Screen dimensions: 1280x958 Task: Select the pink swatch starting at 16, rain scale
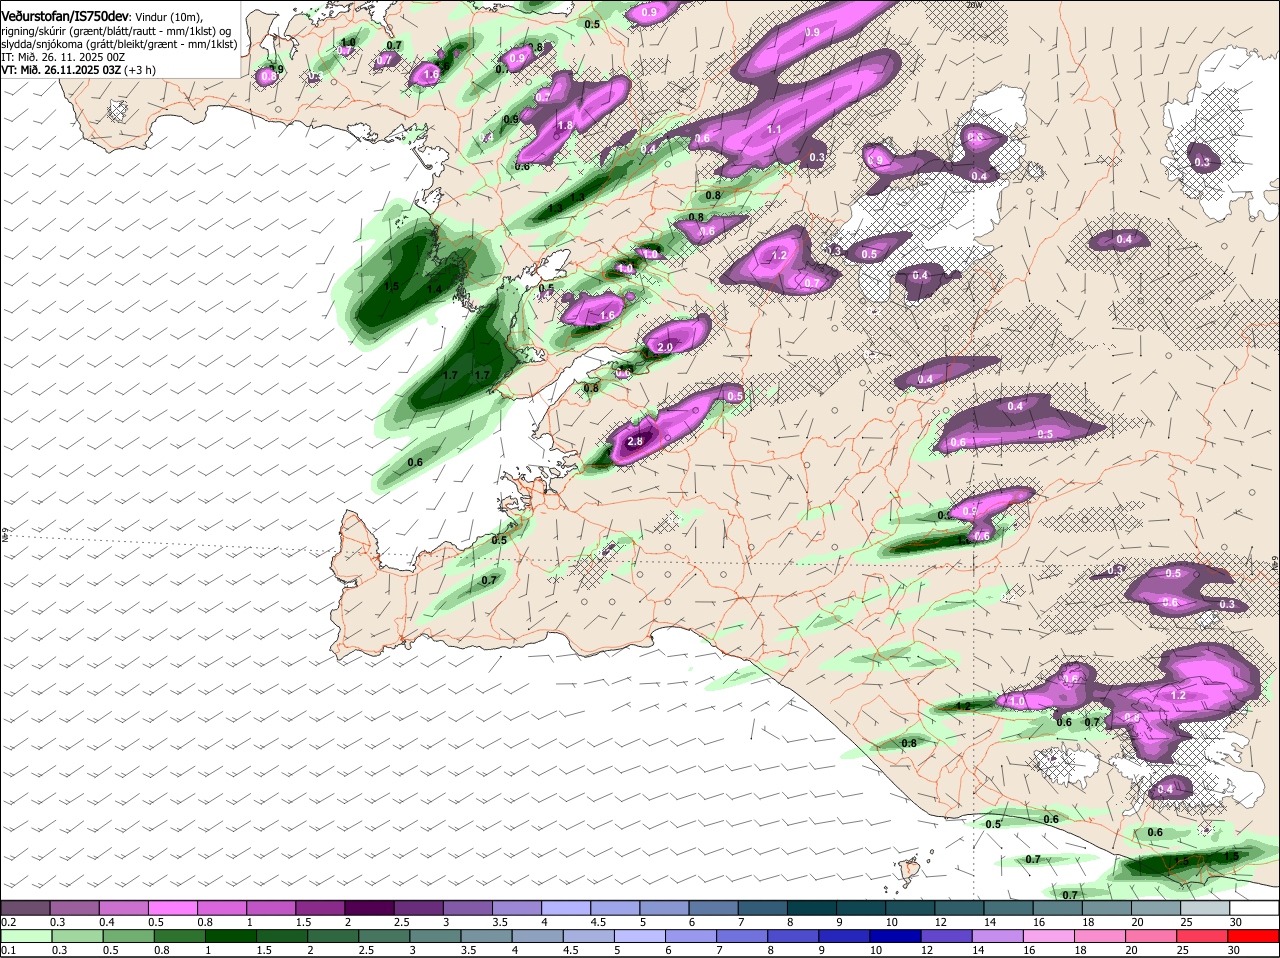(x=1050, y=936)
